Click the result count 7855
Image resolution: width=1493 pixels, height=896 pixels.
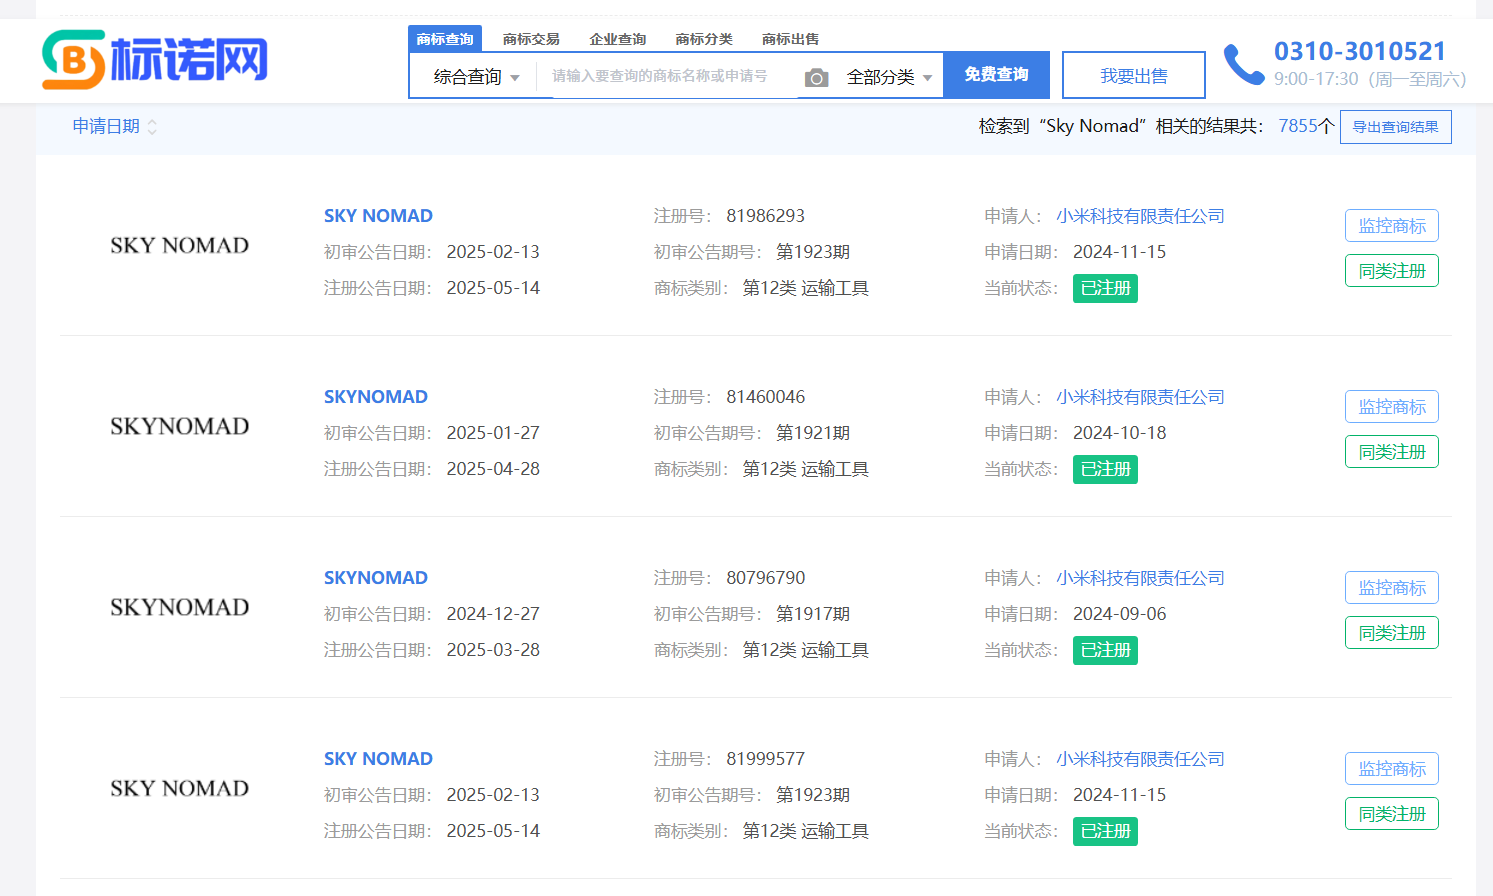tap(1298, 126)
